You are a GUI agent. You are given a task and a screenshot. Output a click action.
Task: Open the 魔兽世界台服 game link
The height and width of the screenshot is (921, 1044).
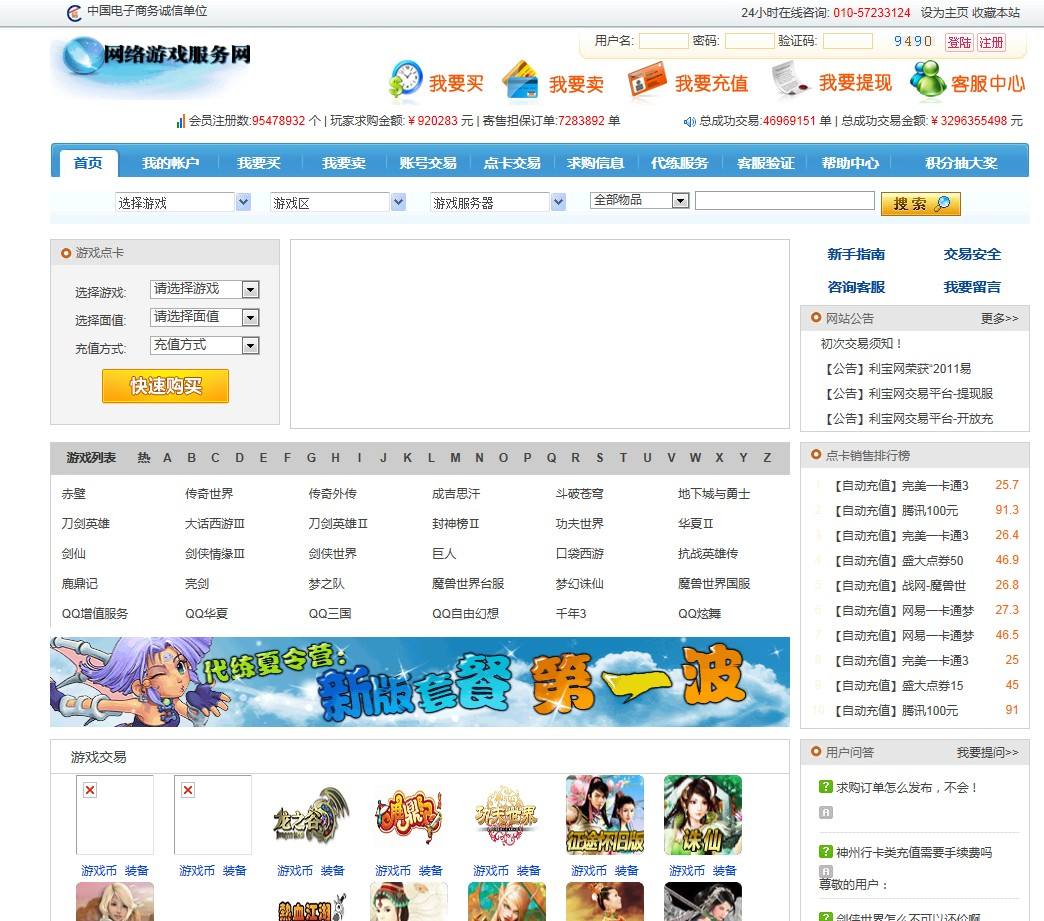(x=467, y=583)
